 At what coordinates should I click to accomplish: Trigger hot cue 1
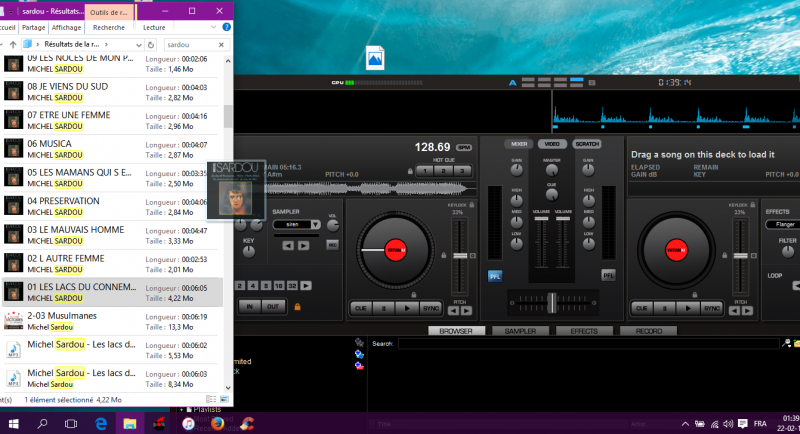424,171
